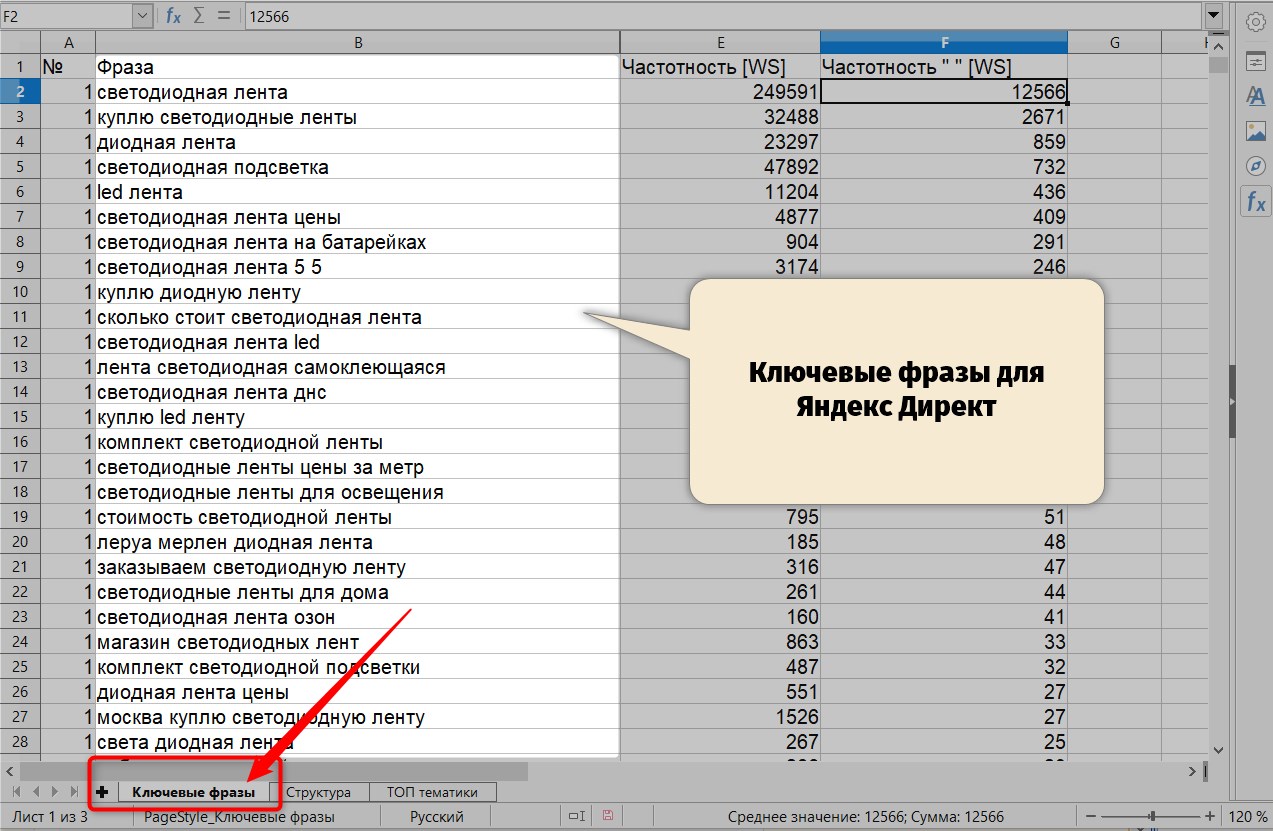Click the select-all corner box
The image size is (1273, 831).
[20, 42]
